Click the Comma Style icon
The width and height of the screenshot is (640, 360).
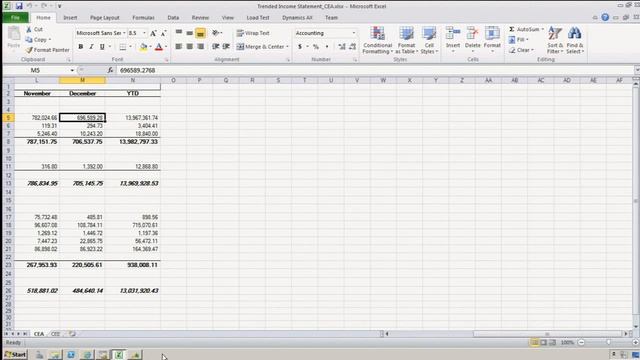pos(327,47)
